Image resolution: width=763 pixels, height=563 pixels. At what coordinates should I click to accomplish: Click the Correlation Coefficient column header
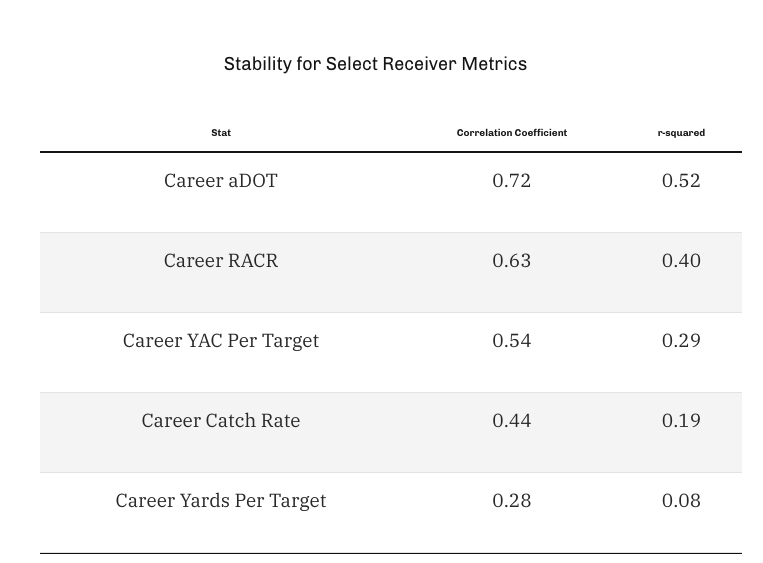click(x=512, y=133)
